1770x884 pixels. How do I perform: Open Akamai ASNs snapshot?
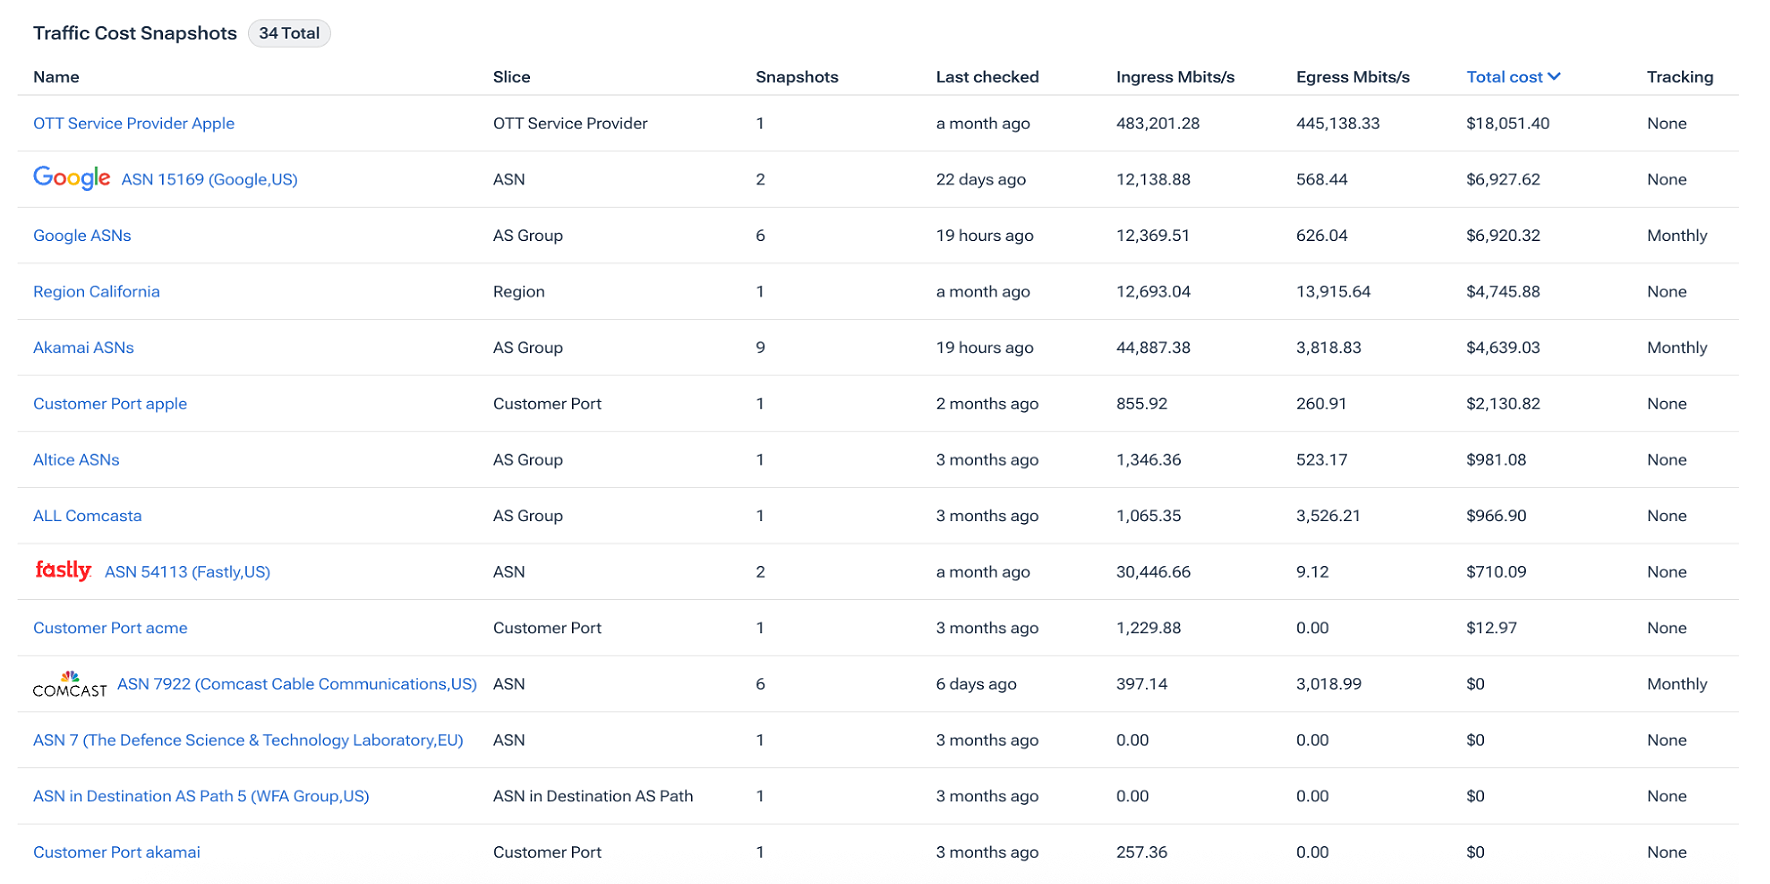[83, 347]
